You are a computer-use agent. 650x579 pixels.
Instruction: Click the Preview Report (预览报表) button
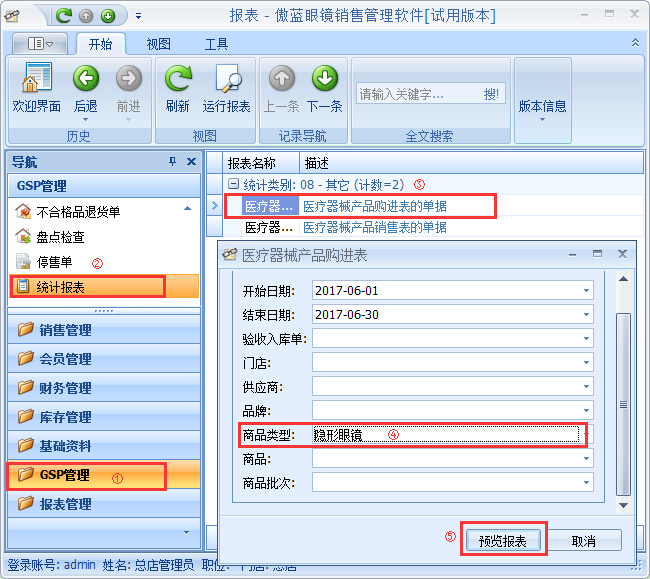[504, 540]
